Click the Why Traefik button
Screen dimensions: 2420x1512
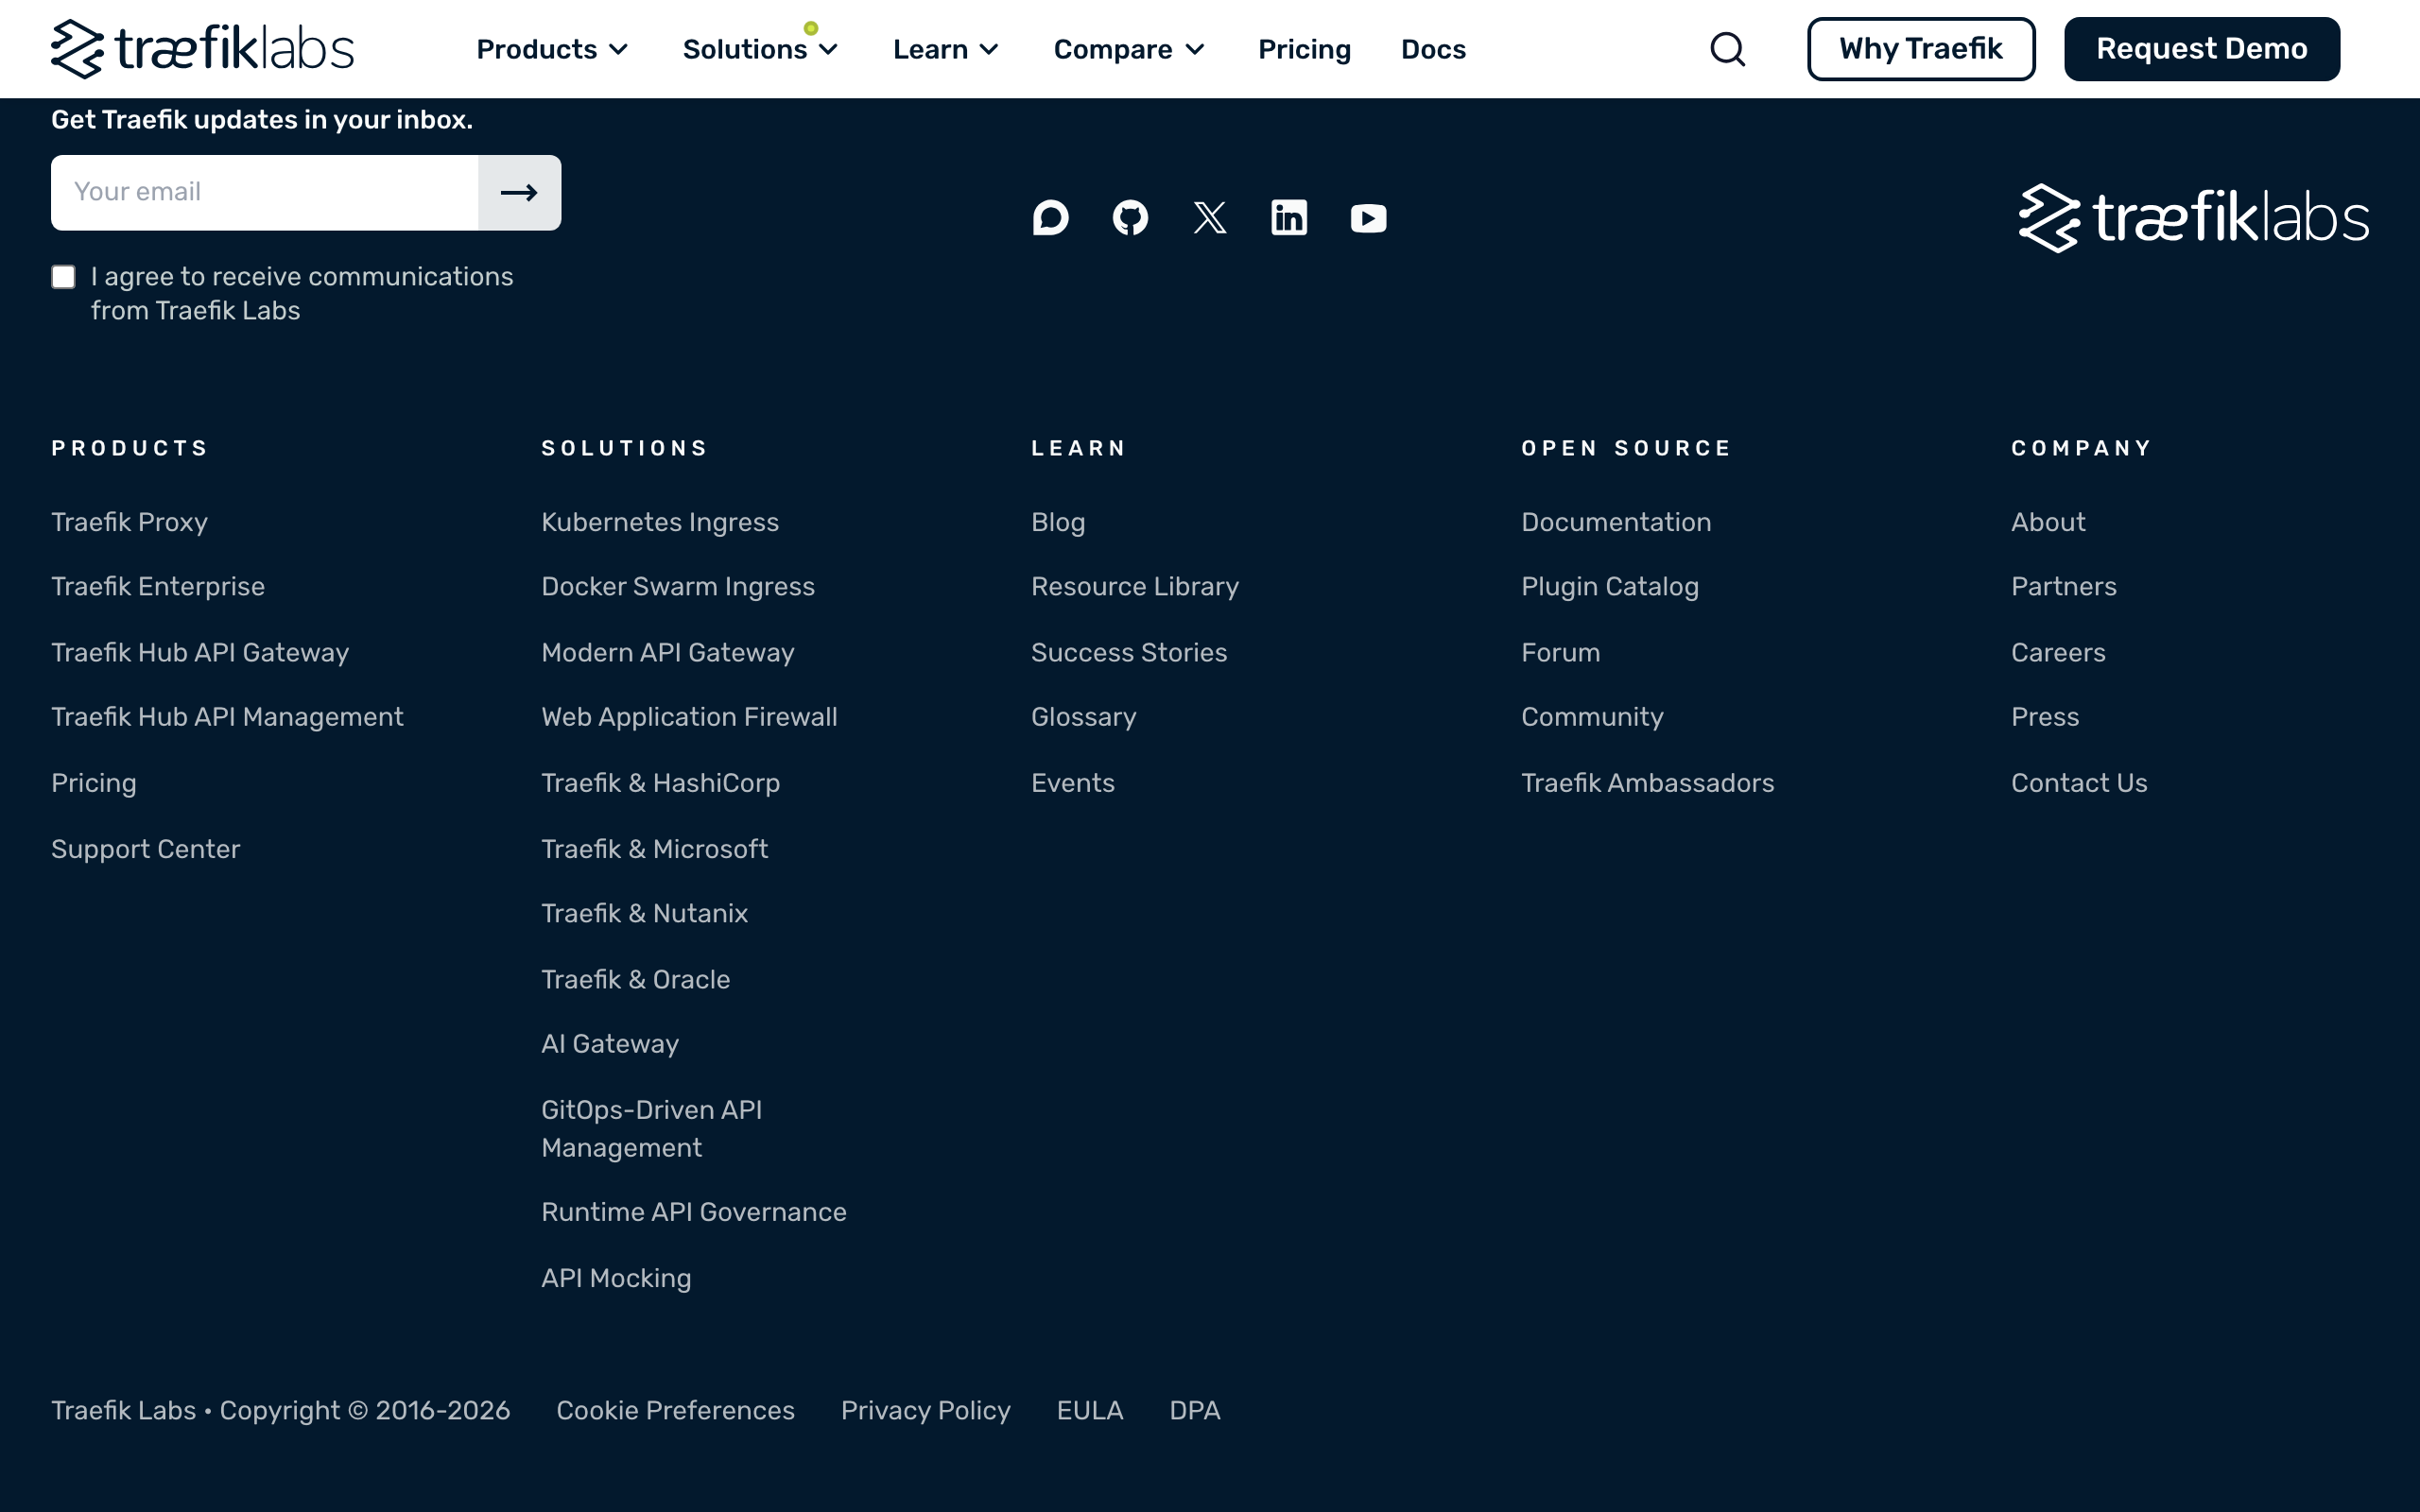[1920, 49]
